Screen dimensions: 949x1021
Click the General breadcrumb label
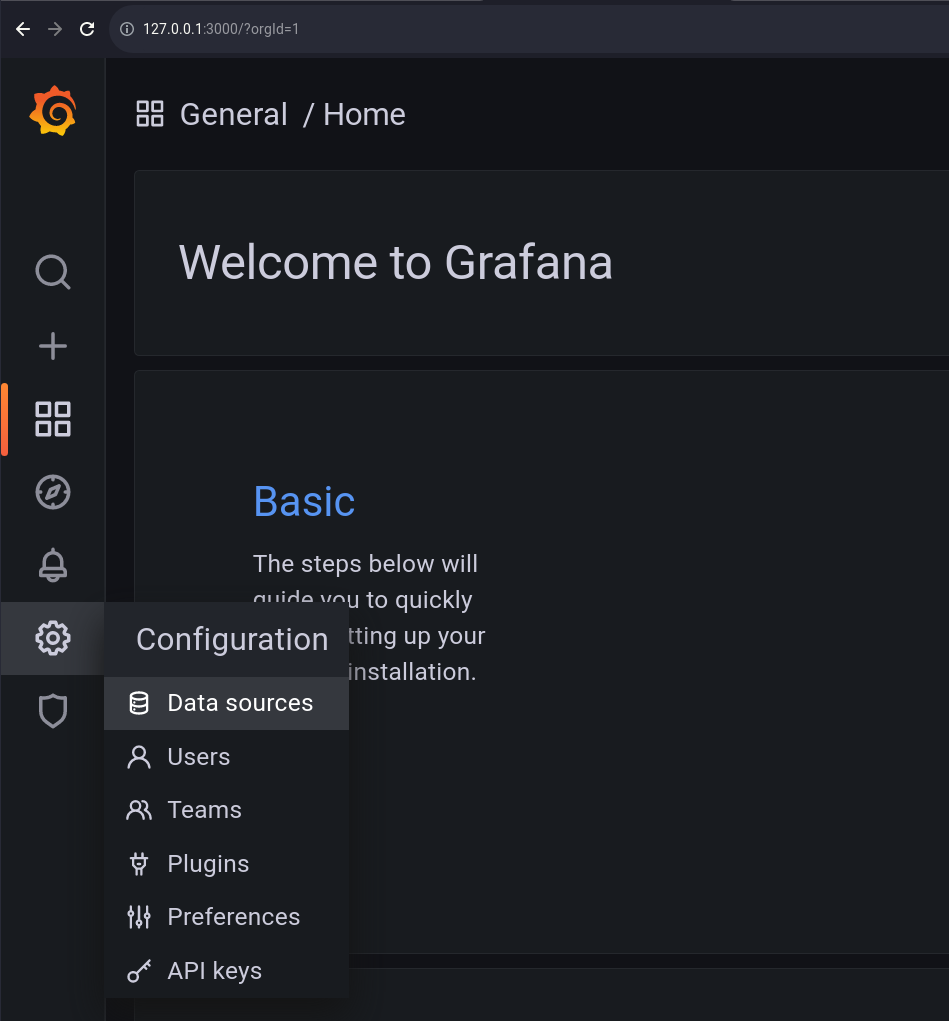[x=233, y=114]
